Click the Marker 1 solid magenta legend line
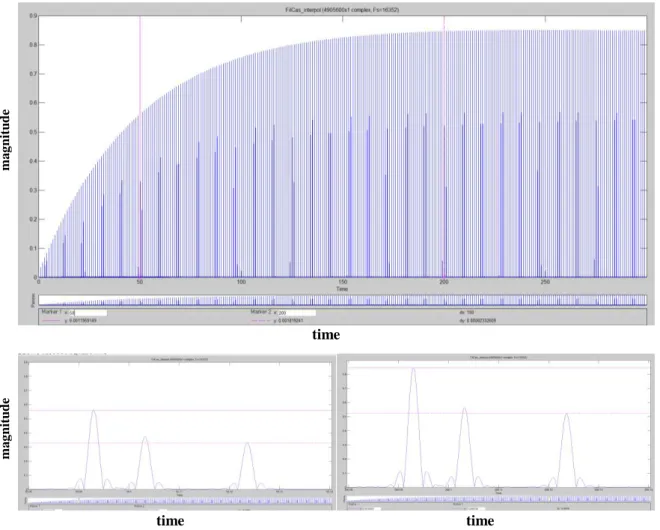Viewport: 660px width, 530px height. point(51,321)
